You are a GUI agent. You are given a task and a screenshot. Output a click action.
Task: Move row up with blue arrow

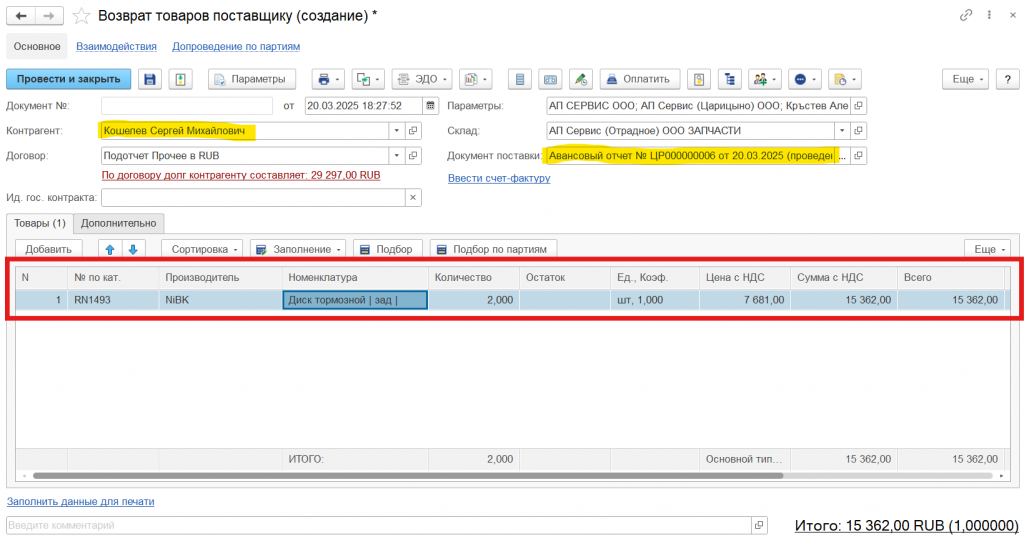(110, 249)
